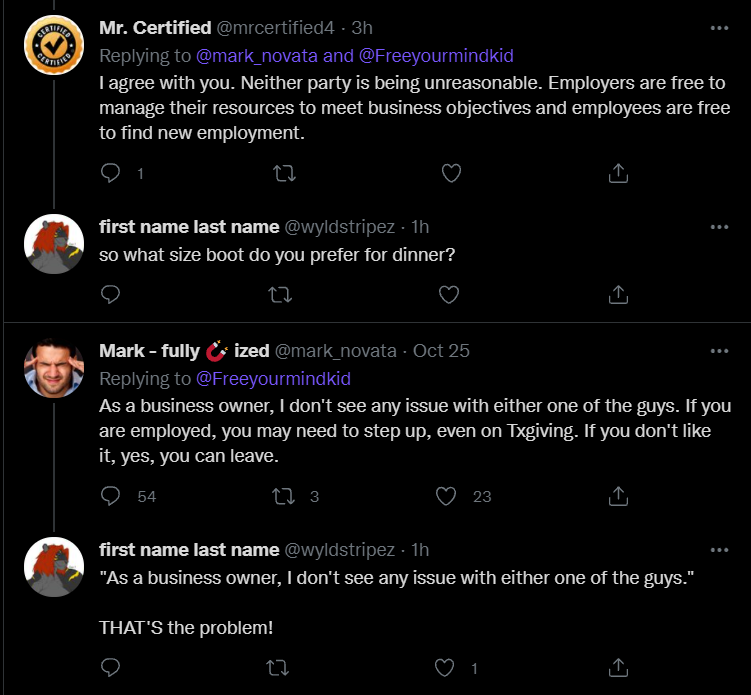751x695 pixels.
Task: Reply to Mark's business owner tweet
Action: click(x=110, y=496)
